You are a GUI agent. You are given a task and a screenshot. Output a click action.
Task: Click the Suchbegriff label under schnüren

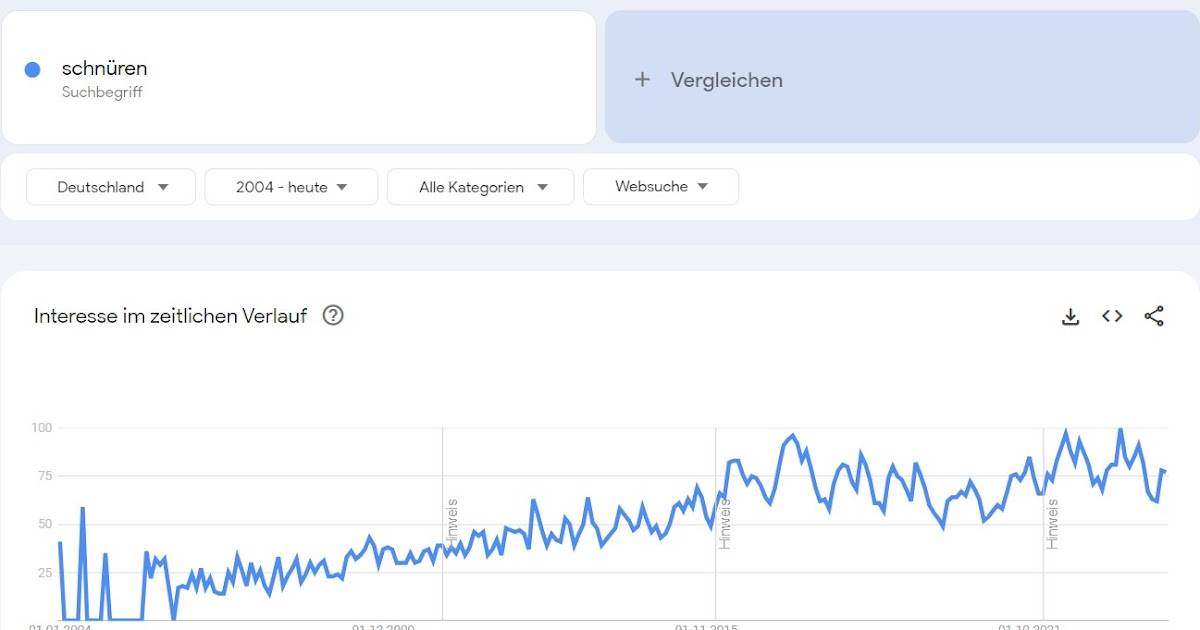point(102,93)
